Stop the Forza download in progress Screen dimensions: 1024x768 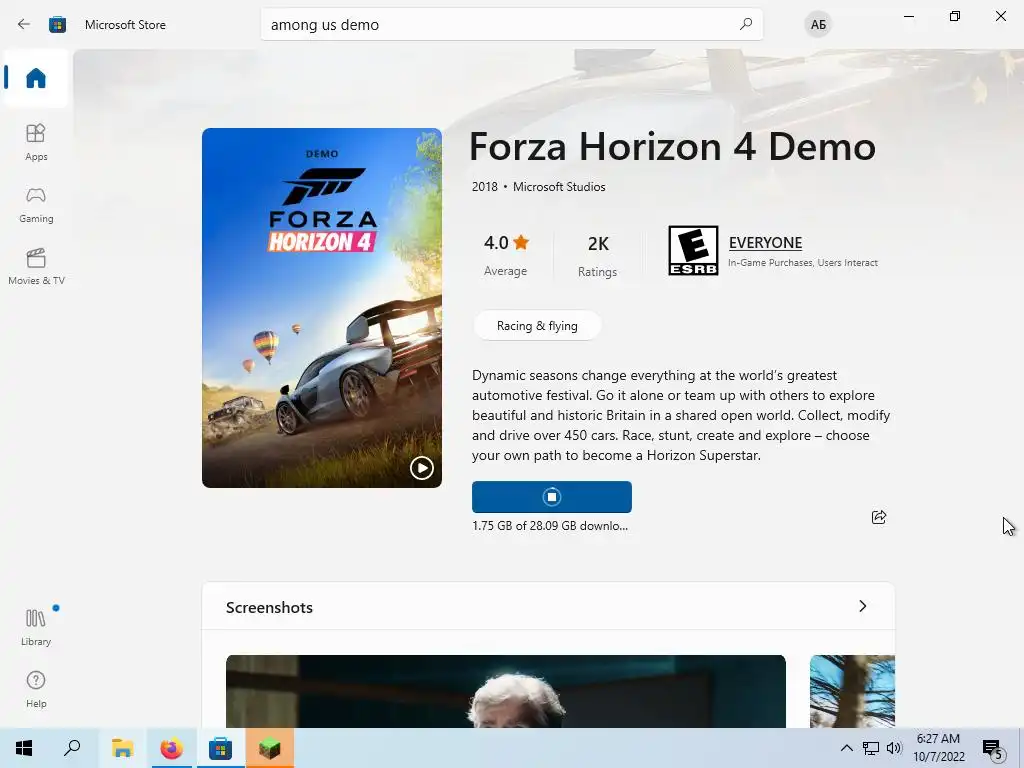point(552,497)
